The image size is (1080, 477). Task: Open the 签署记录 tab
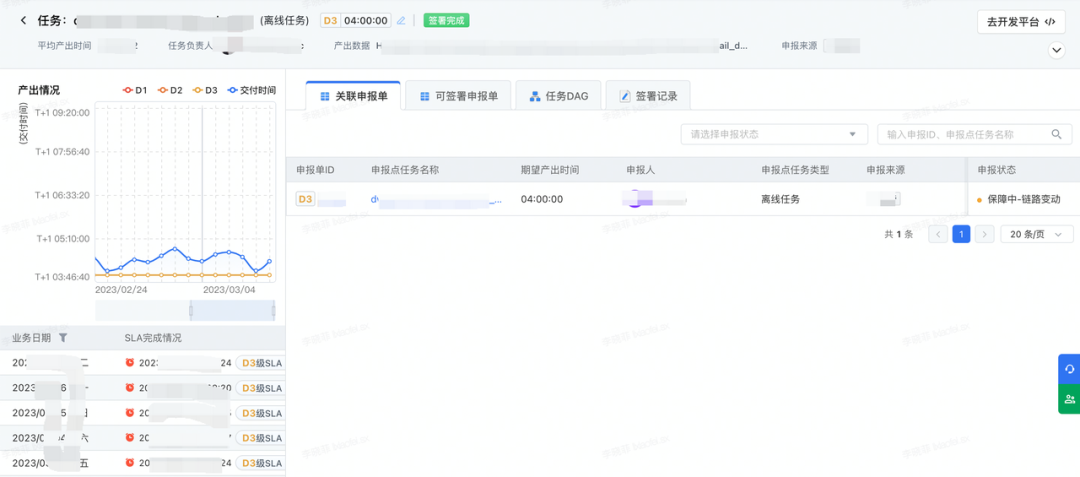click(x=648, y=96)
